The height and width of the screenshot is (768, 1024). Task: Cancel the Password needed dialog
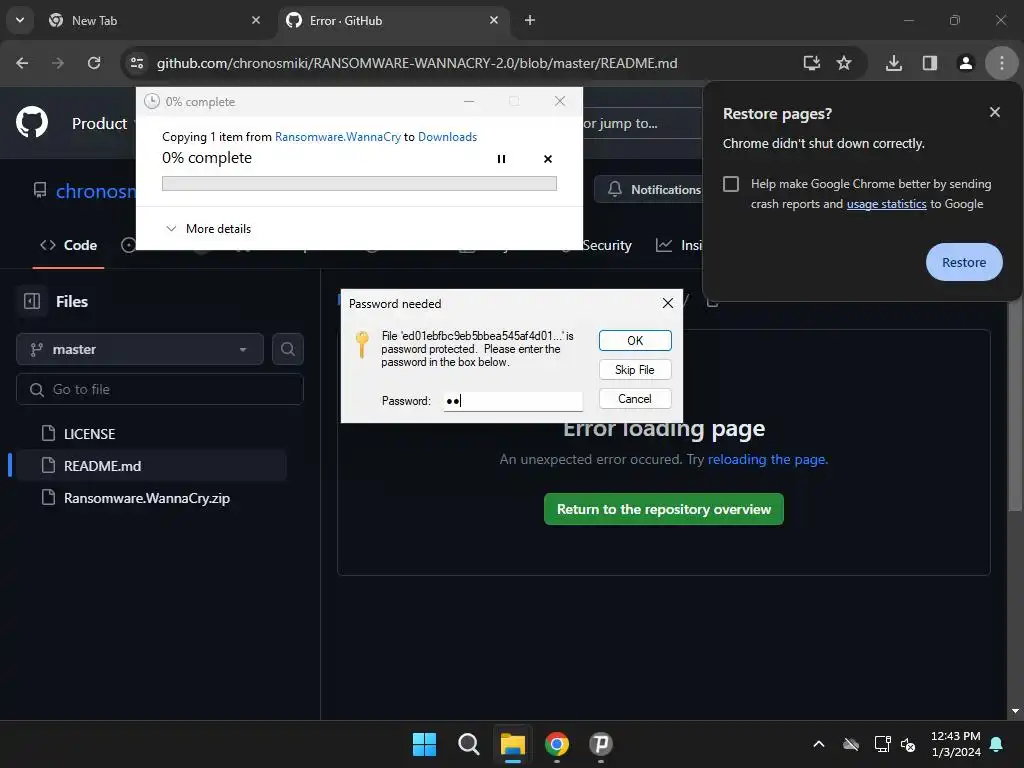(635, 398)
